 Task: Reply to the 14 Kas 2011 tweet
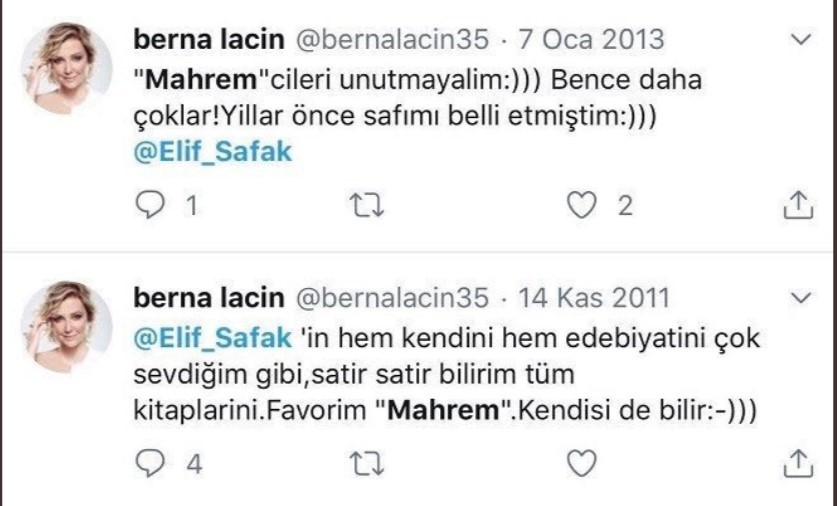pos(148,462)
